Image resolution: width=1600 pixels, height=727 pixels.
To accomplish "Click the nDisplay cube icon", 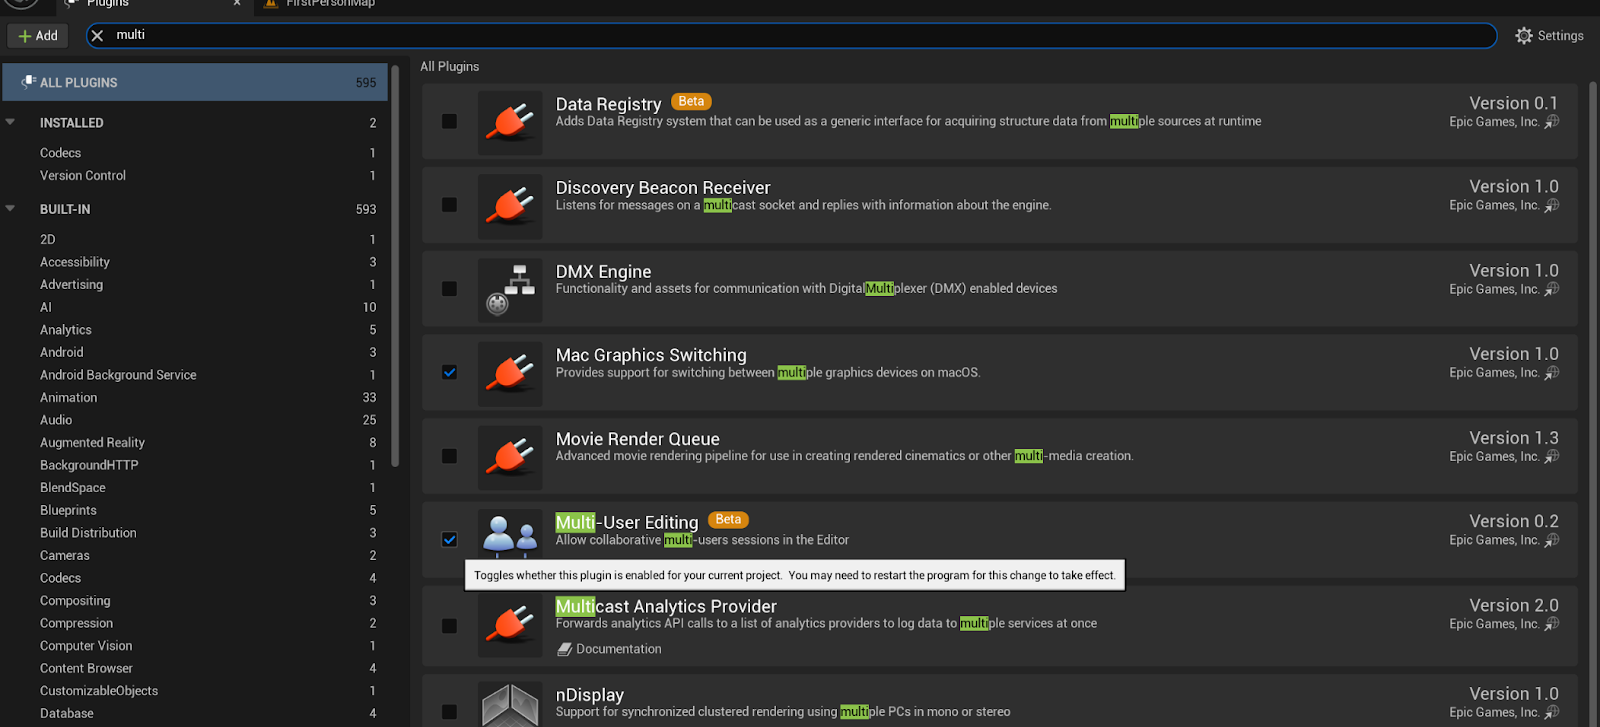I will click(510, 704).
